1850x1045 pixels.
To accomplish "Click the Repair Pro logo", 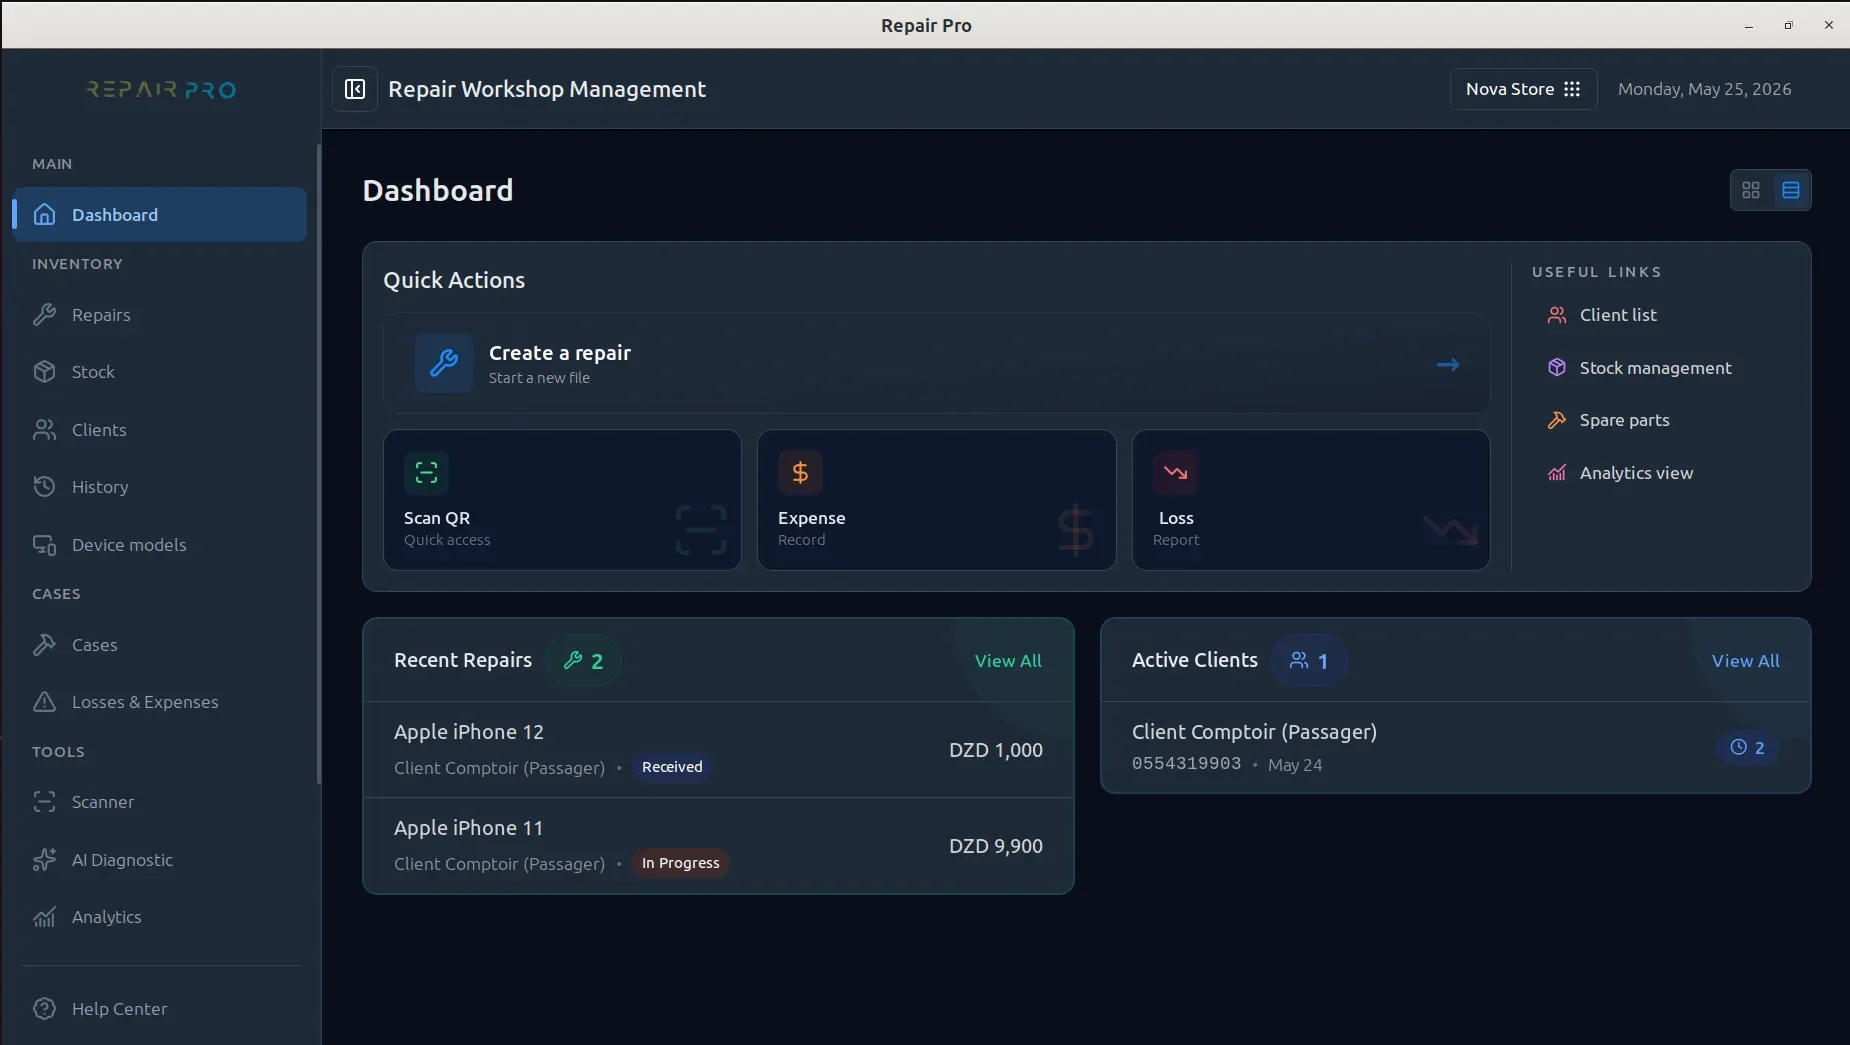I will (x=161, y=90).
